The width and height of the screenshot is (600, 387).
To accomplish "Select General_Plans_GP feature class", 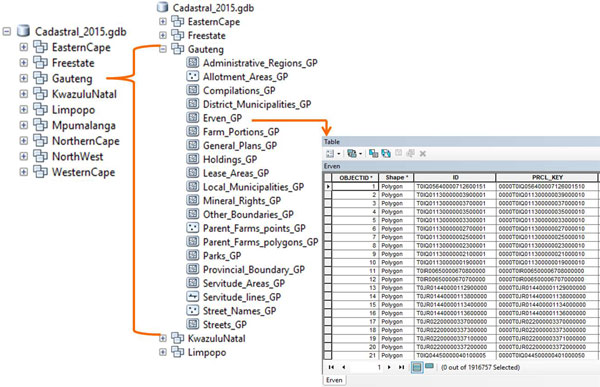I will coord(240,145).
